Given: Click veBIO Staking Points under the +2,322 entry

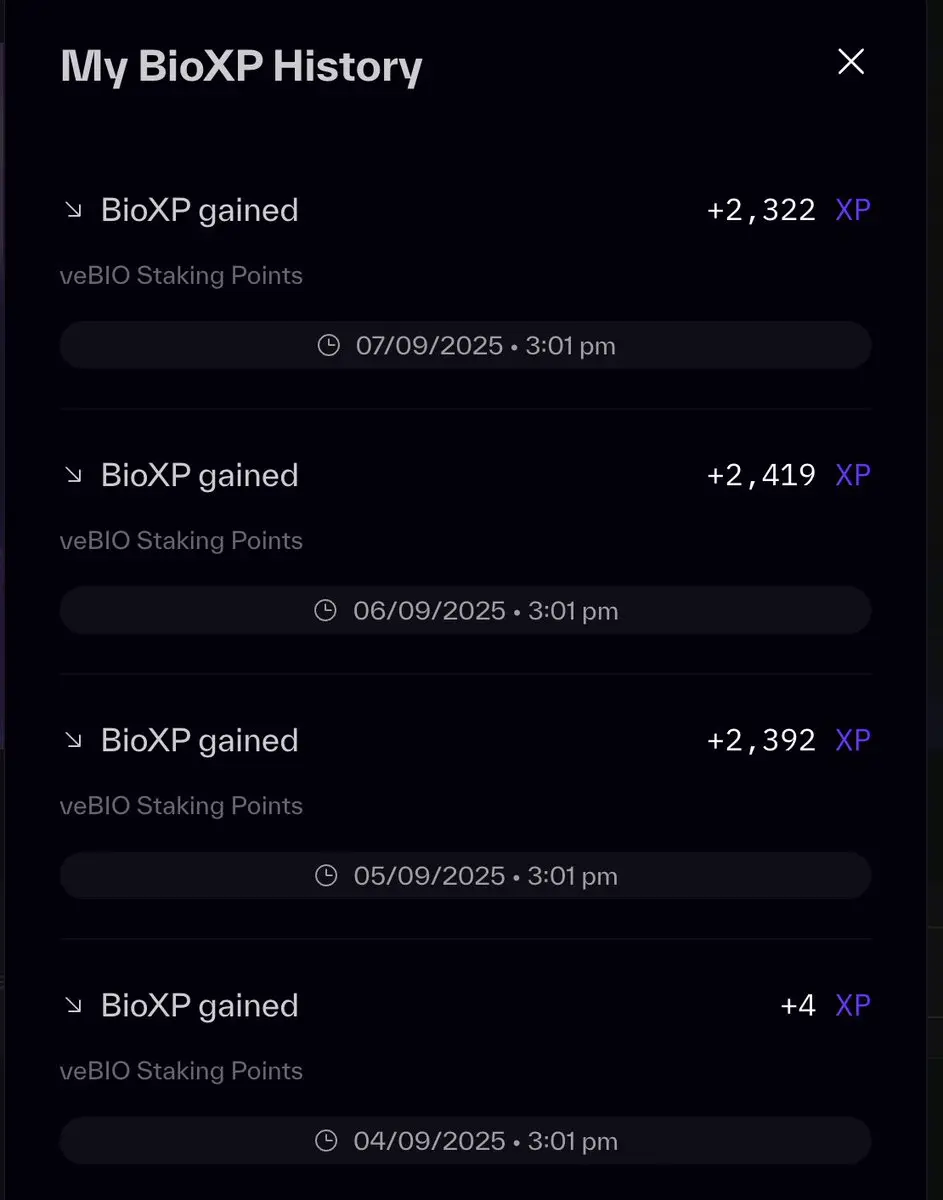Looking at the screenshot, I should pyautogui.click(x=181, y=275).
